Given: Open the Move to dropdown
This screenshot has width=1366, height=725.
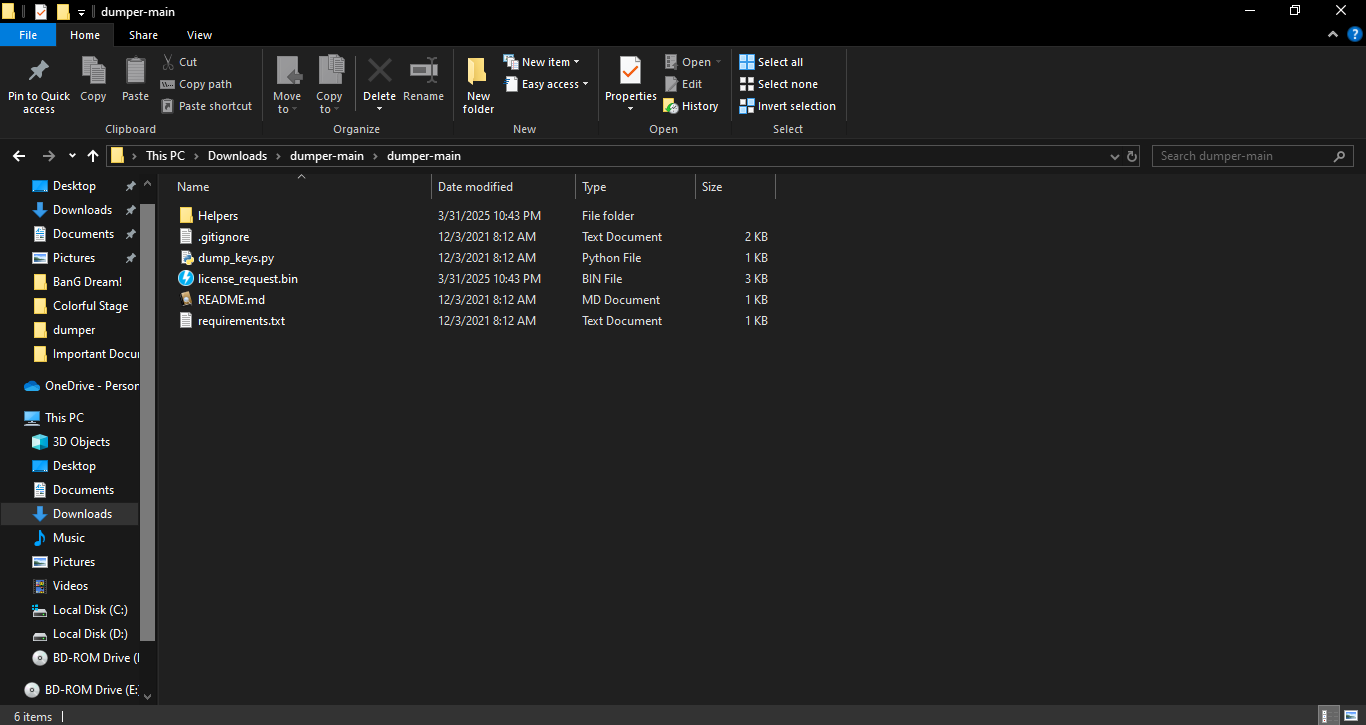Looking at the screenshot, I should pos(287,86).
